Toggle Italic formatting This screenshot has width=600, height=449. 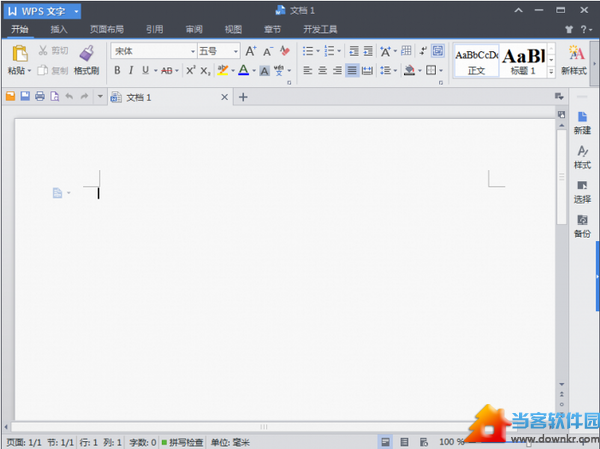pyautogui.click(x=131, y=70)
